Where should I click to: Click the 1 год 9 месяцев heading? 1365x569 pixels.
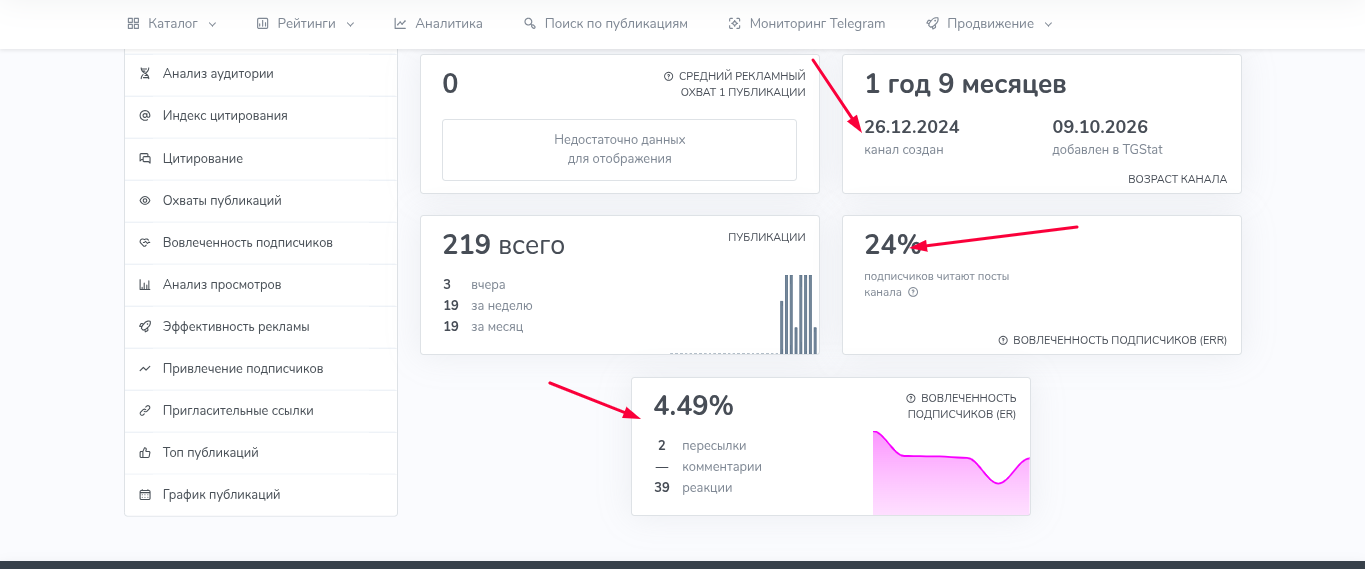[x=965, y=84]
